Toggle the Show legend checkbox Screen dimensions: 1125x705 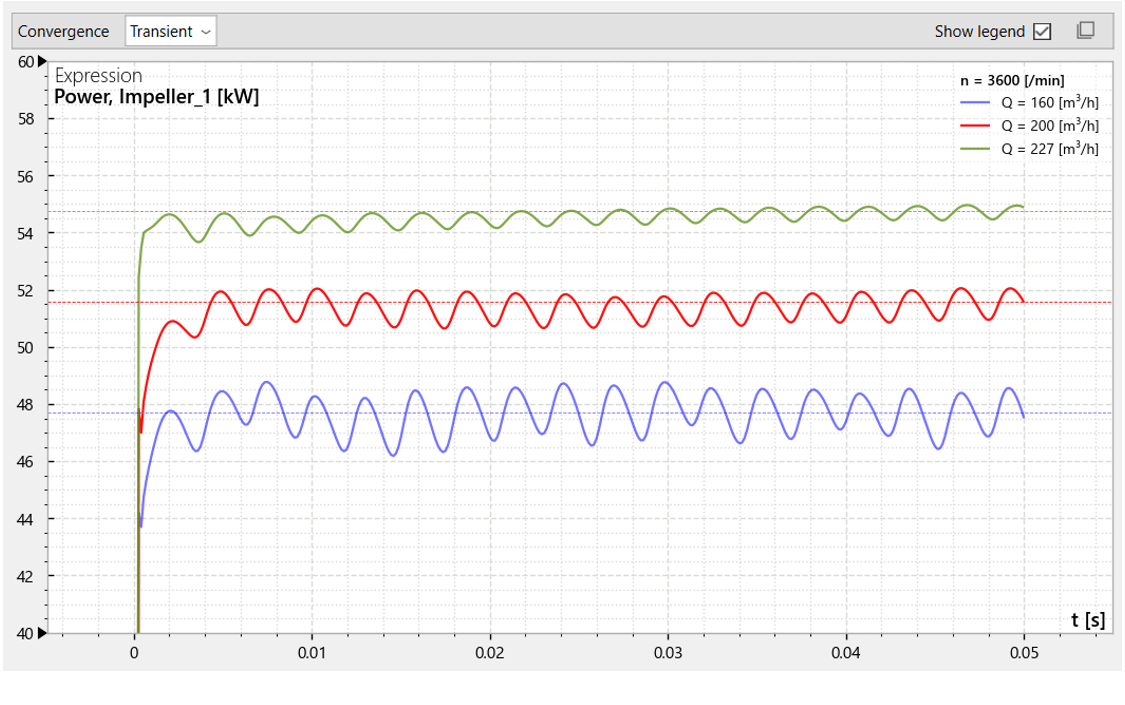[1042, 32]
